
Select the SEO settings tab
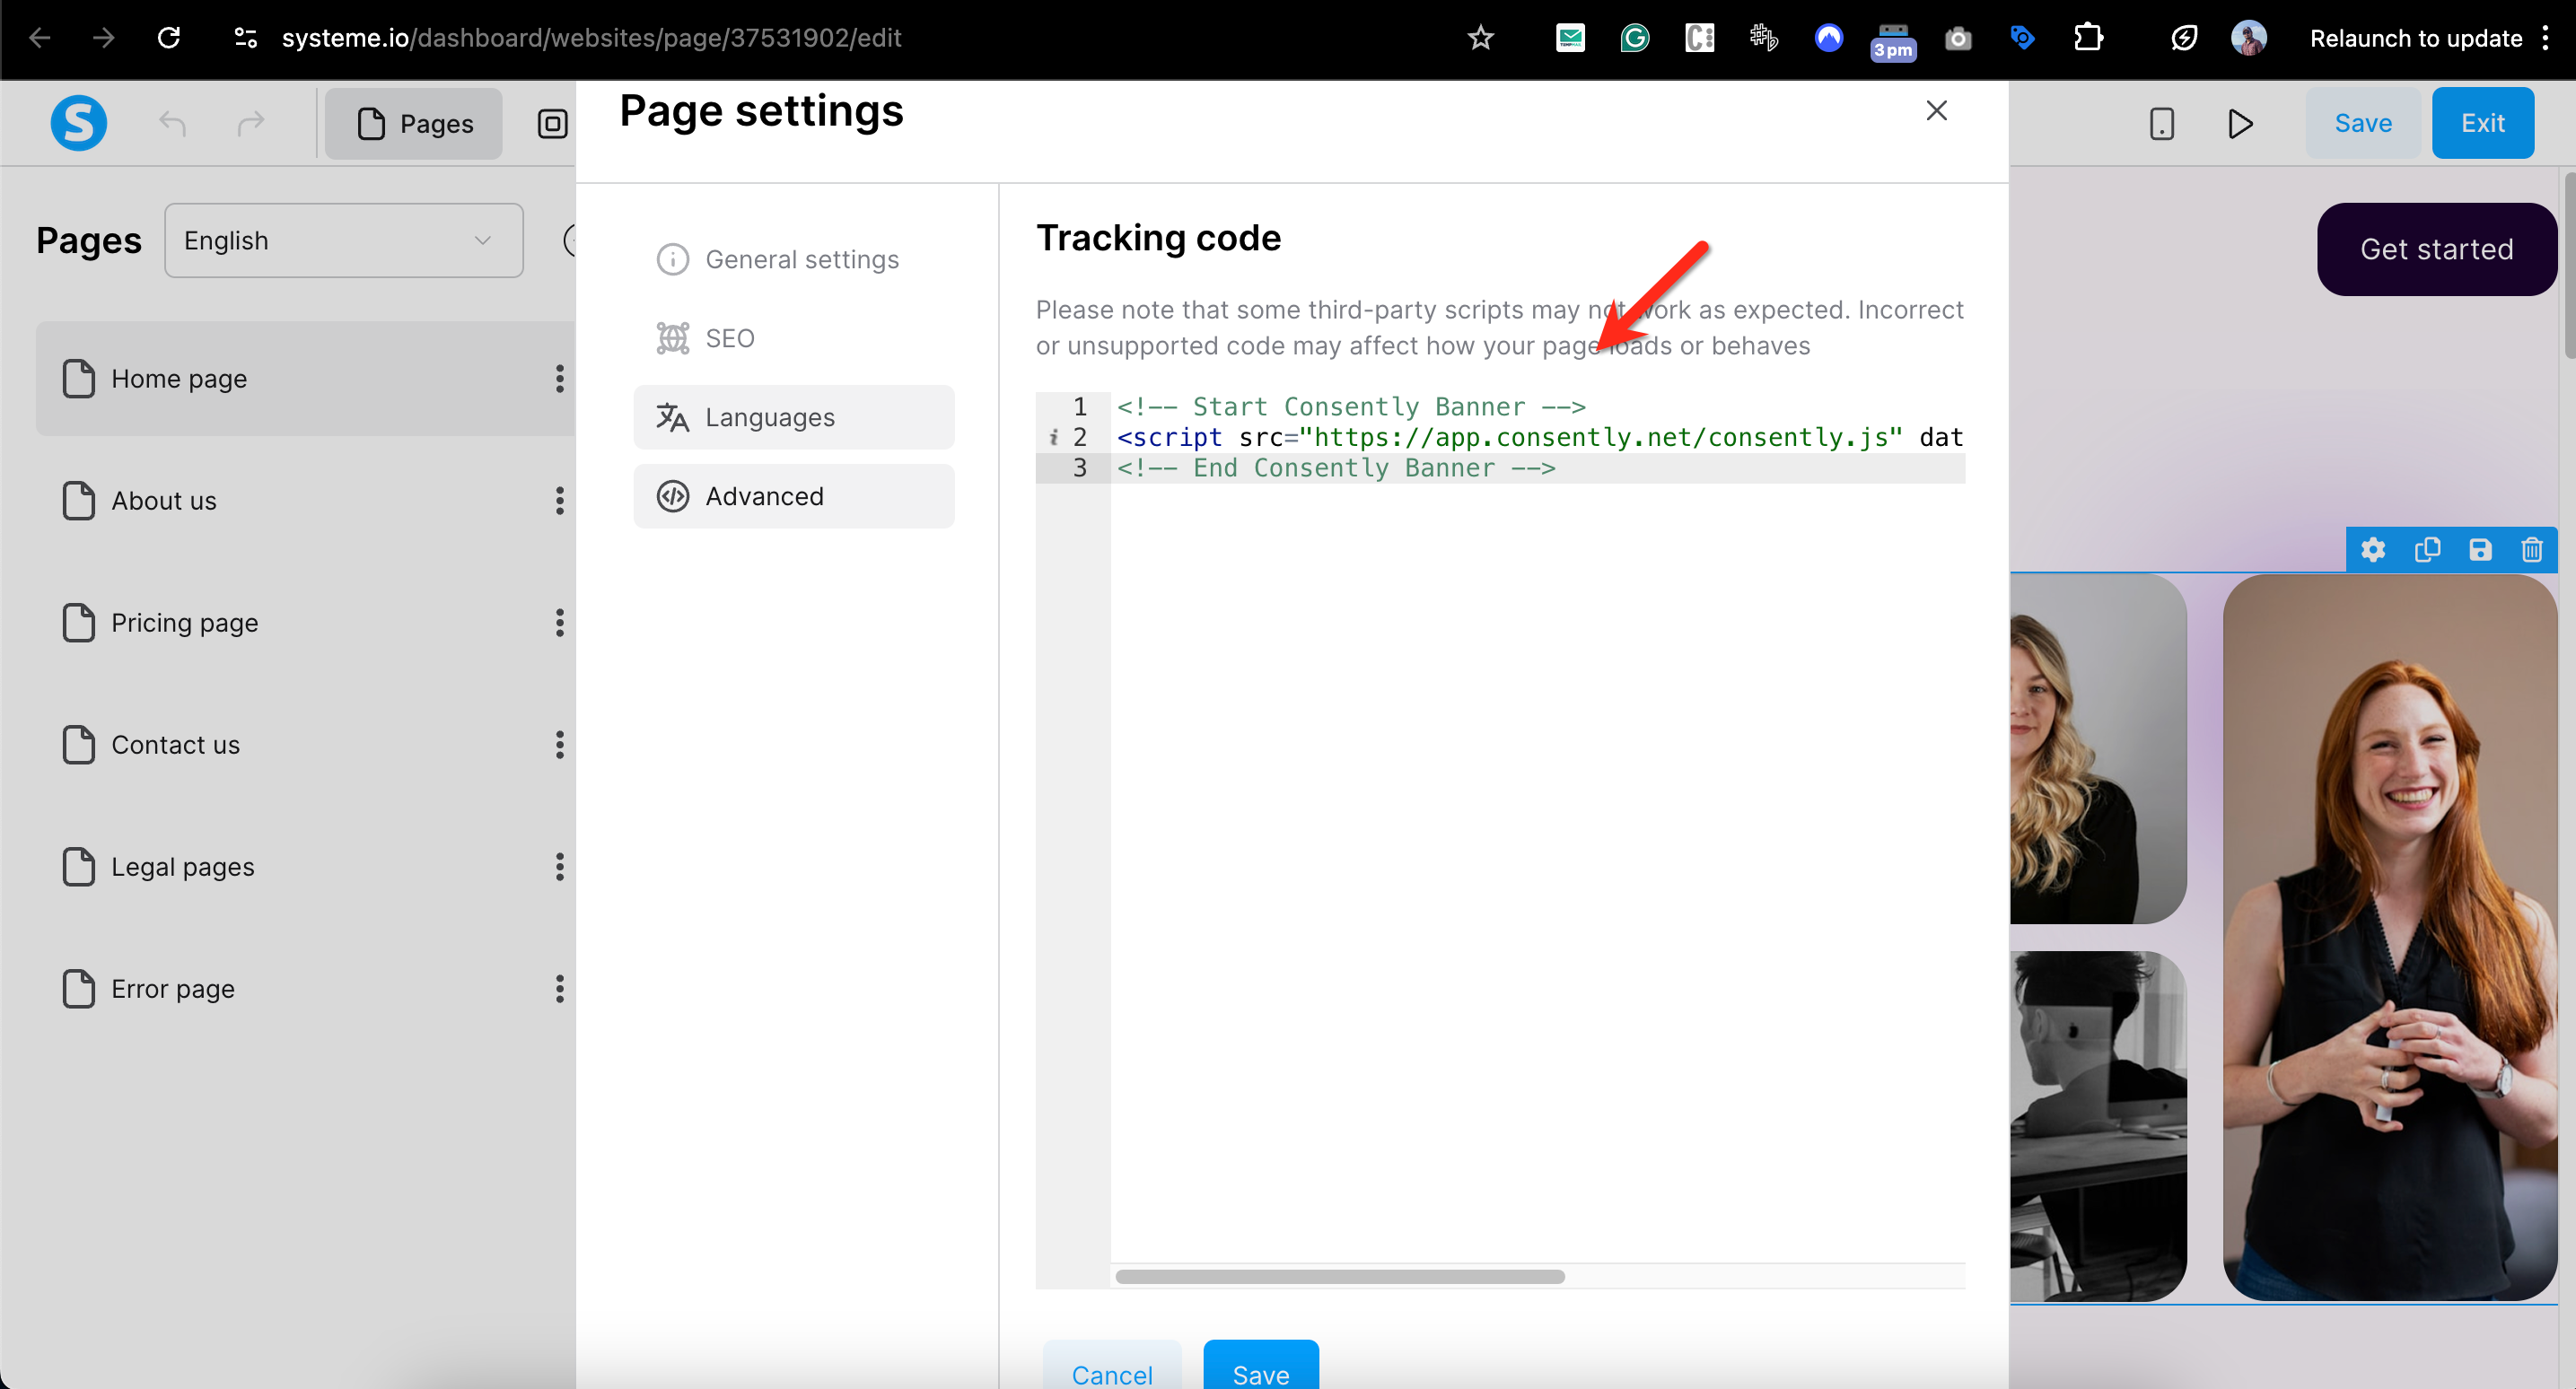[729, 339]
